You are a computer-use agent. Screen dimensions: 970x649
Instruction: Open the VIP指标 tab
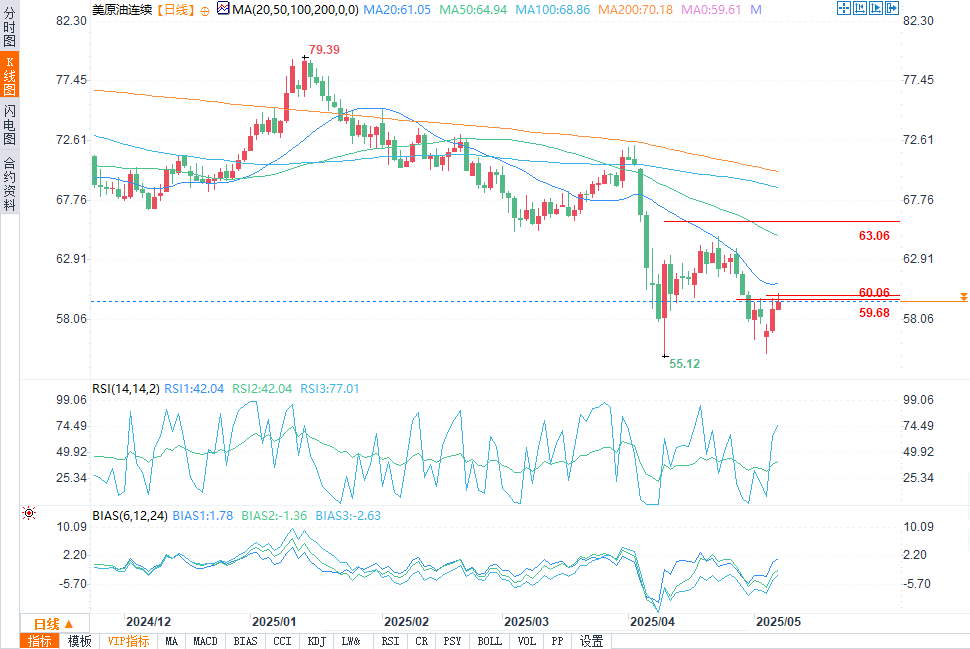pyautogui.click(x=128, y=641)
